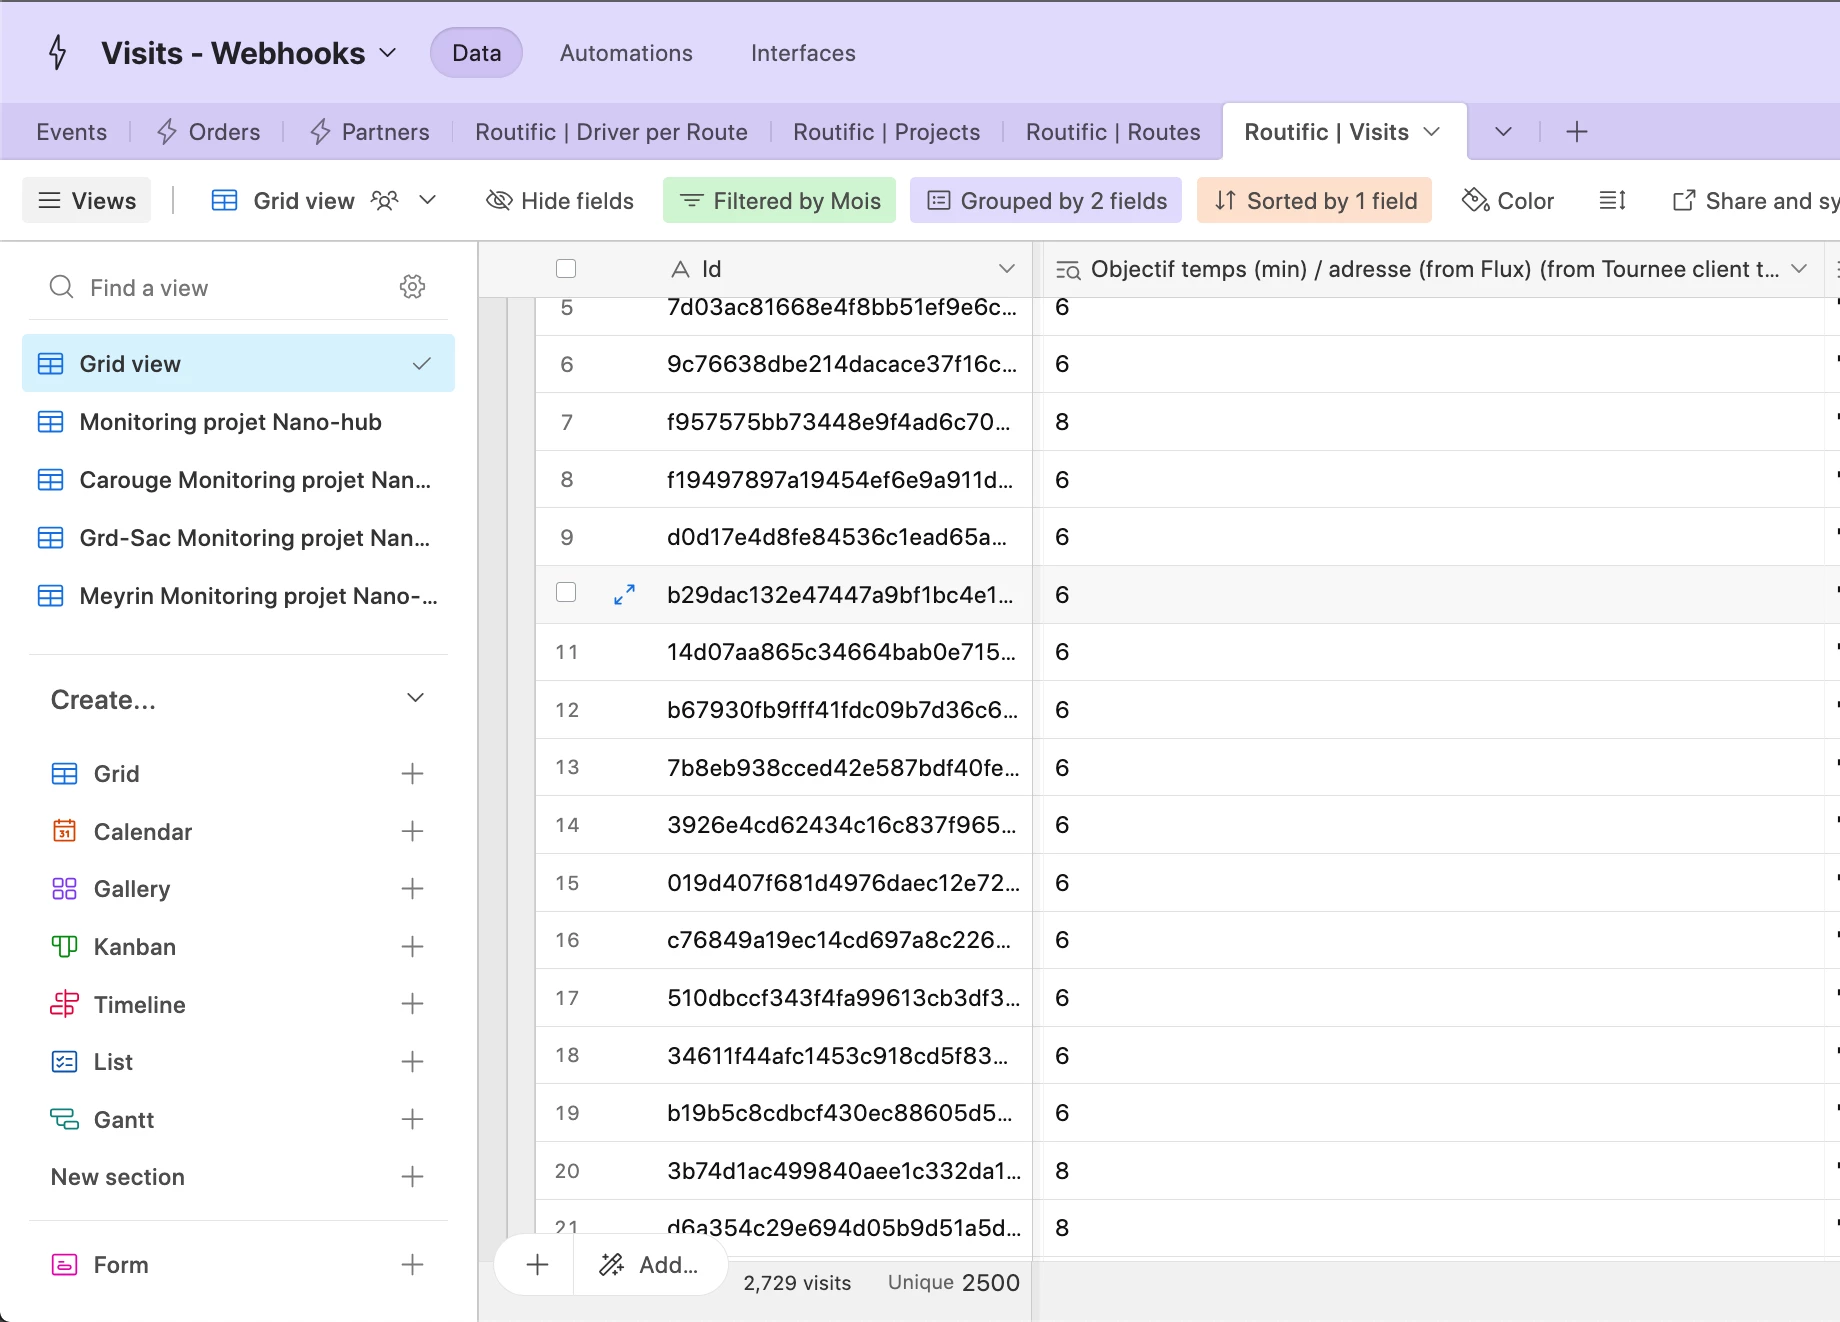Create a new Form view
1840x1322 pixels.
(x=413, y=1265)
